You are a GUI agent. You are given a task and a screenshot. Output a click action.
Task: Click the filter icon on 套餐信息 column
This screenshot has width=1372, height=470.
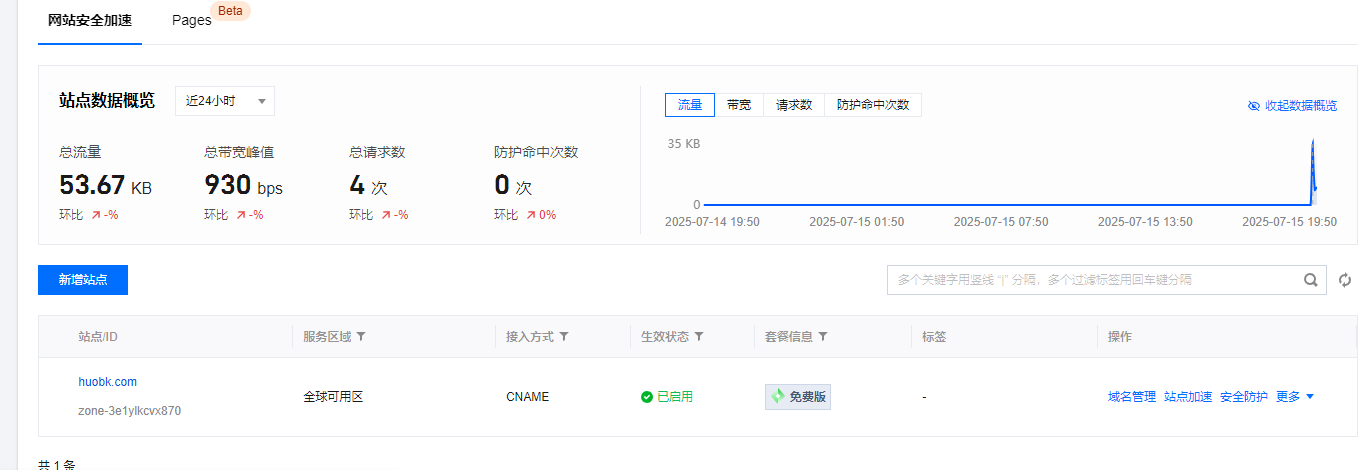click(x=823, y=337)
